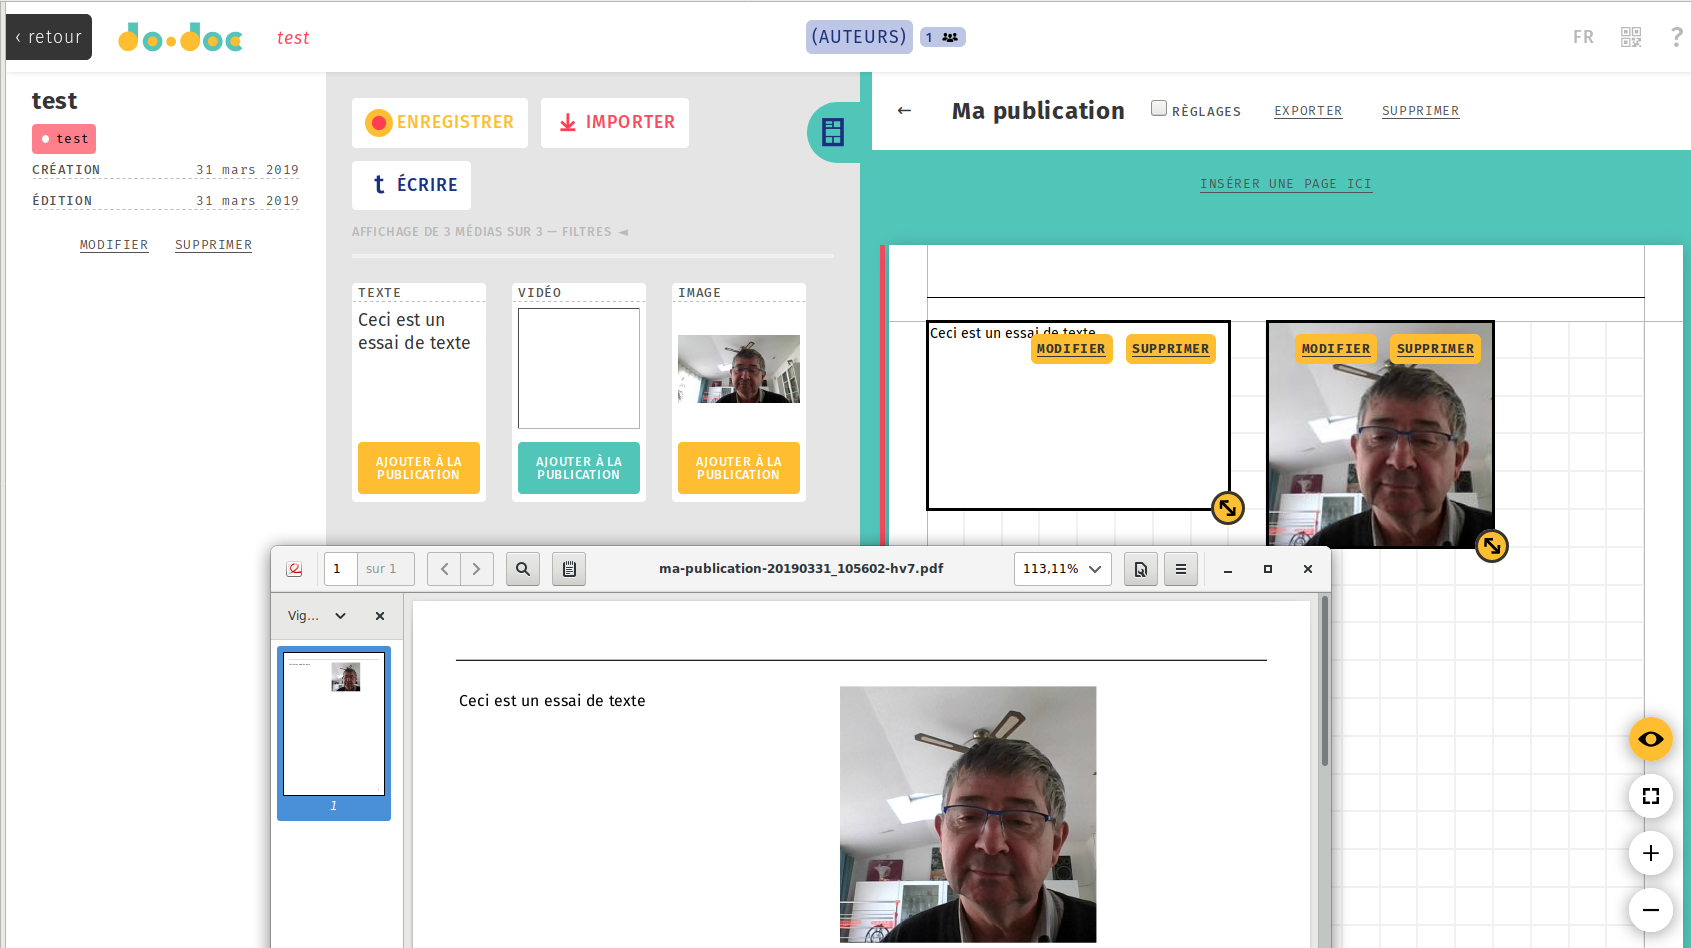Screen dimensions: 1691x948
Task: Select page 1 thumbnail in PDF sidebar
Action: (x=334, y=724)
